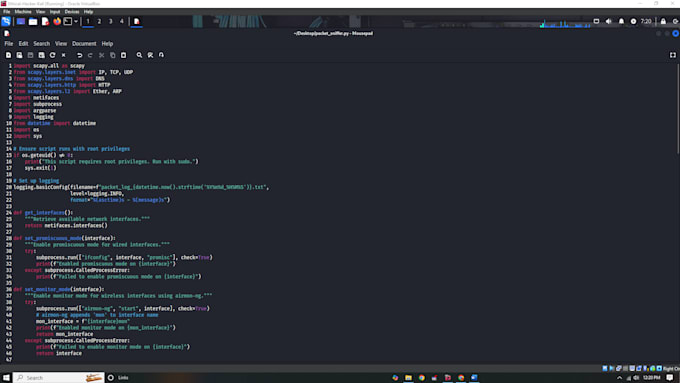
Task: Launch Firefox from the Kali panel
Action: click(x=57, y=21)
